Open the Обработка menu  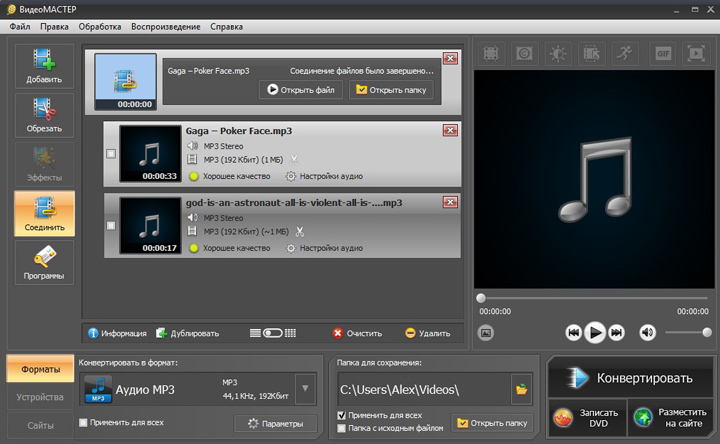(100, 27)
